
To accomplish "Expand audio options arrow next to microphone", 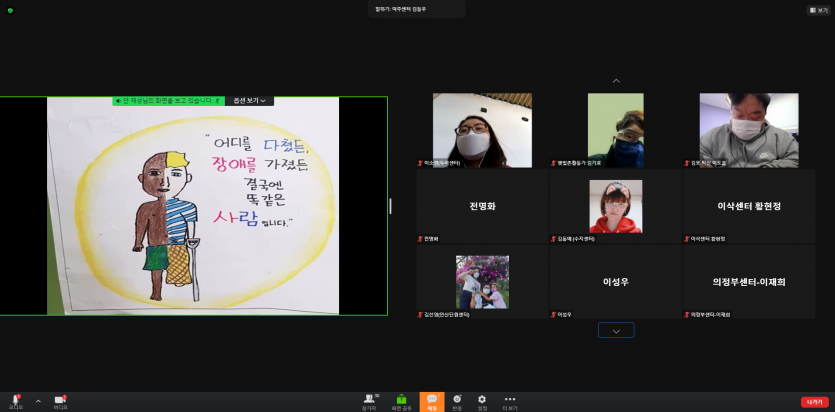I will pyautogui.click(x=38, y=400).
